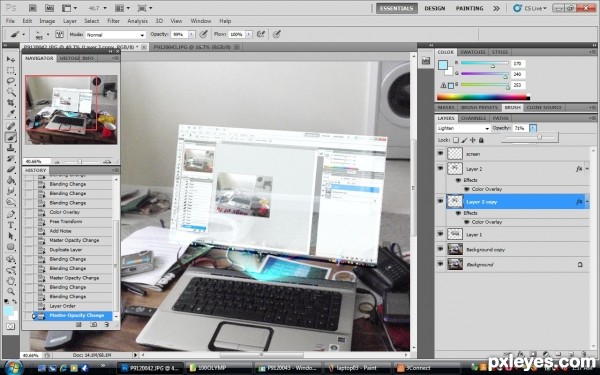600x375 pixels.
Task: Open the Brush Preset picker dropdown
Action: click(48, 34)
